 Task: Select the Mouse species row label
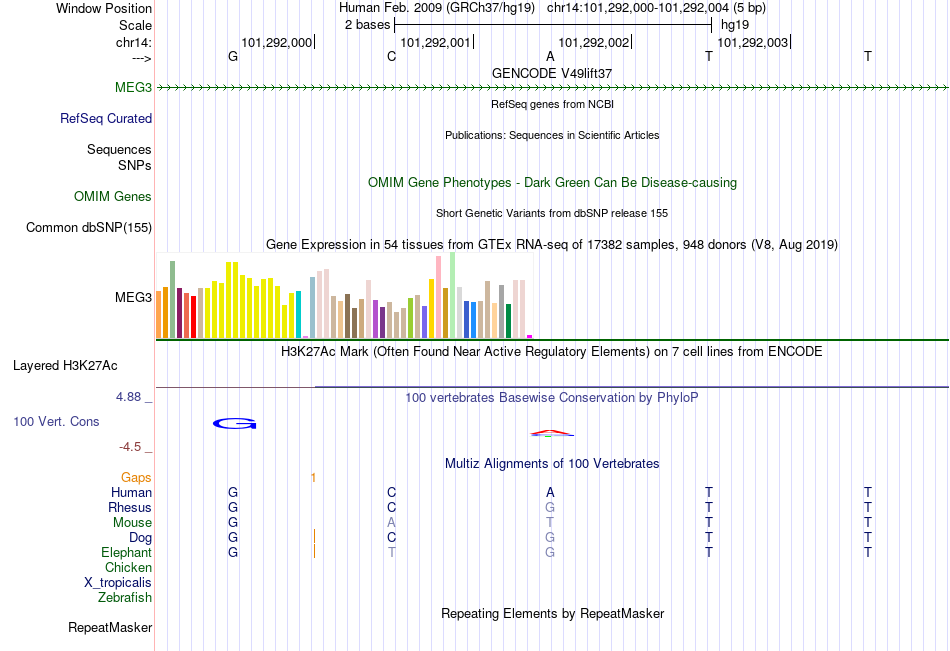pyautogui.click(x=132, y=522)
